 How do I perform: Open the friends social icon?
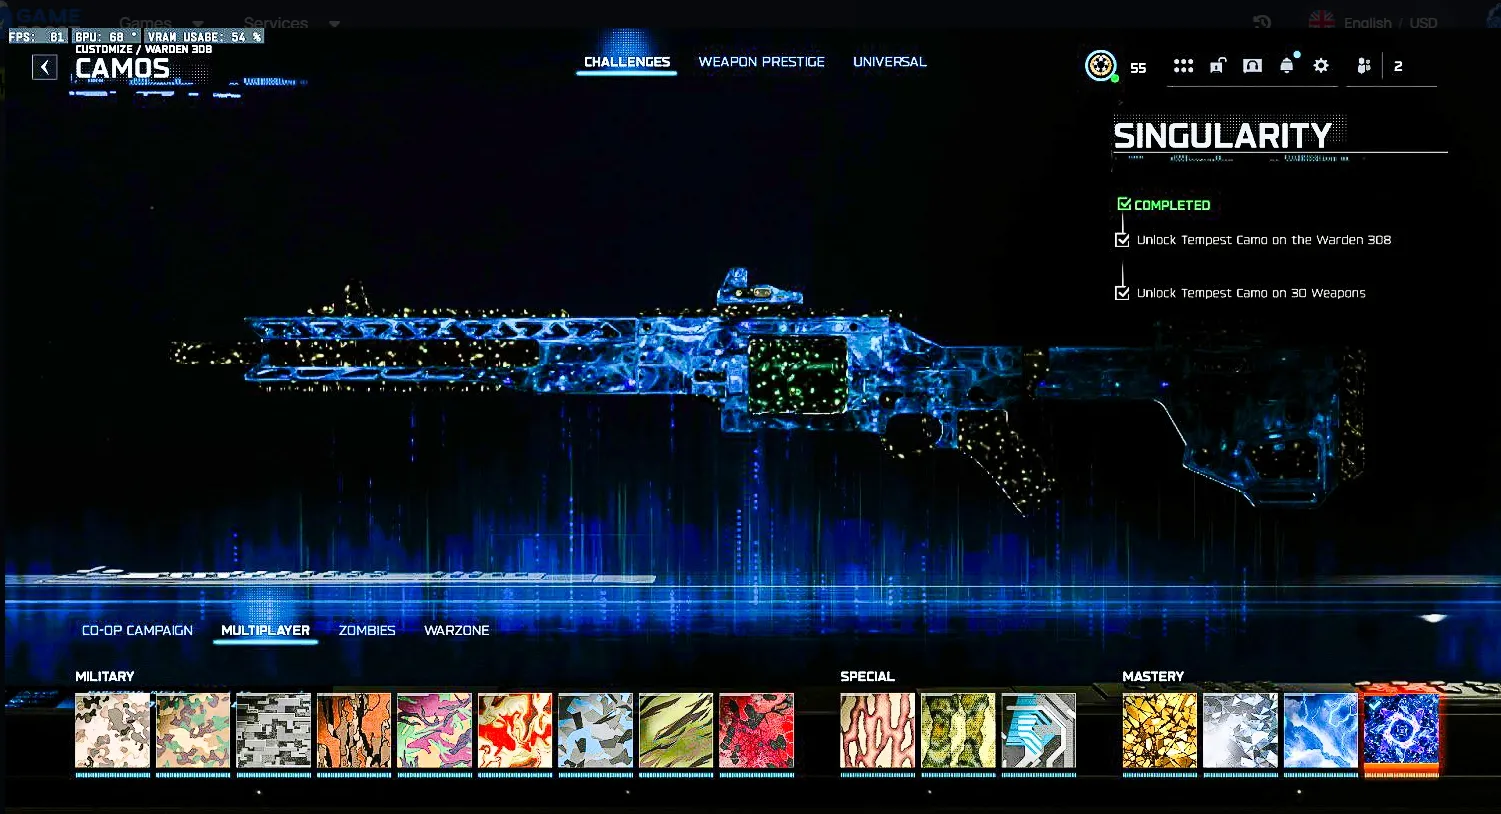coord(1364,66)
